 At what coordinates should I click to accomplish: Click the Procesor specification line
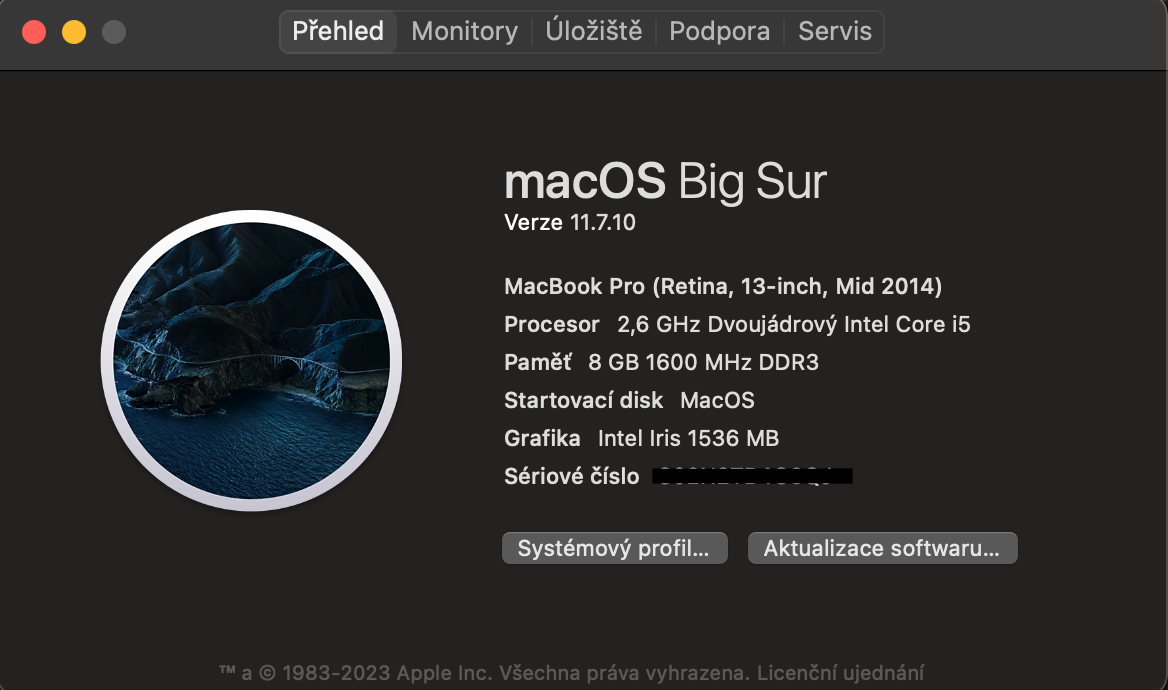pyautogui.click(x=737, y=324)
